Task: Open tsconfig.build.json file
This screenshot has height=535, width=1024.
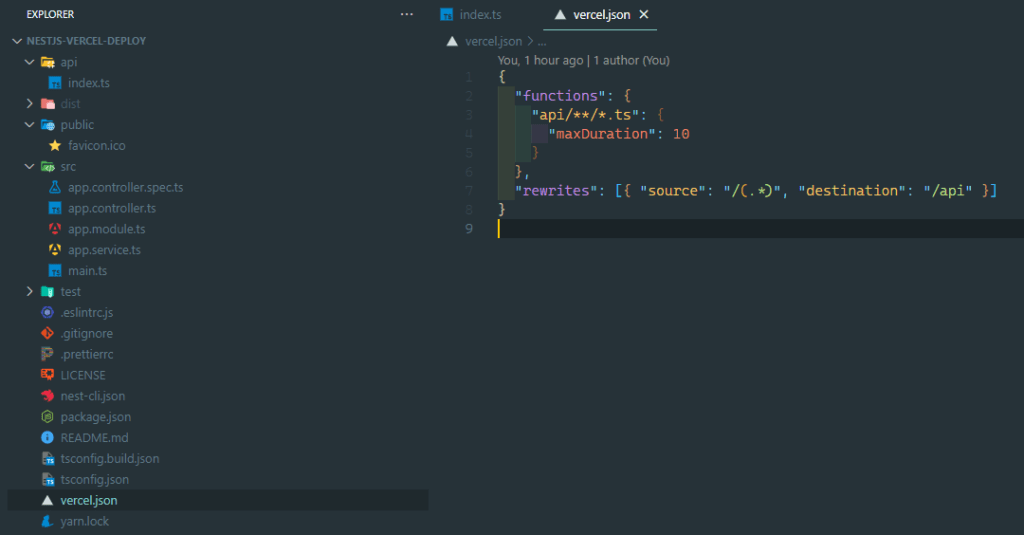Action: pyautogui.click(x=110, y=459)
